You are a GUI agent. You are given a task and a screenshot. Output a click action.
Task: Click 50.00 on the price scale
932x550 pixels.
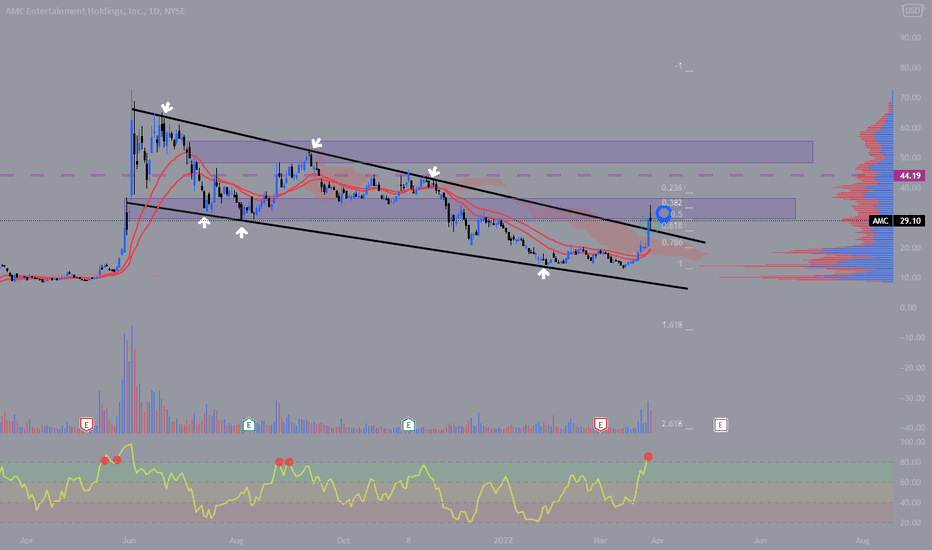(x=909, y=158)
